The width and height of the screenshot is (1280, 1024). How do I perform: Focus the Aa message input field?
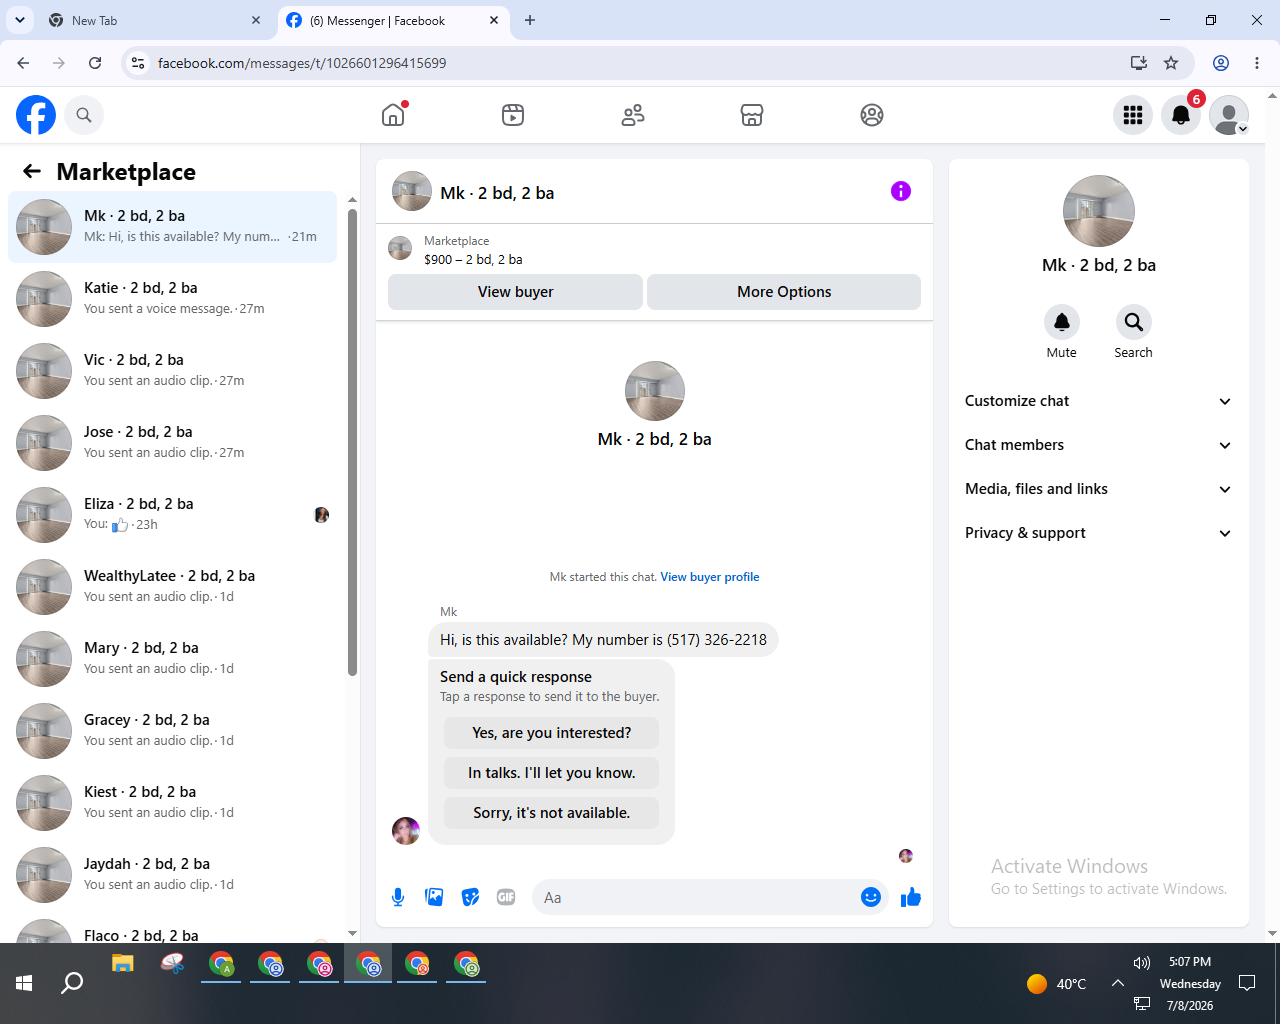[x=695, y=897]
